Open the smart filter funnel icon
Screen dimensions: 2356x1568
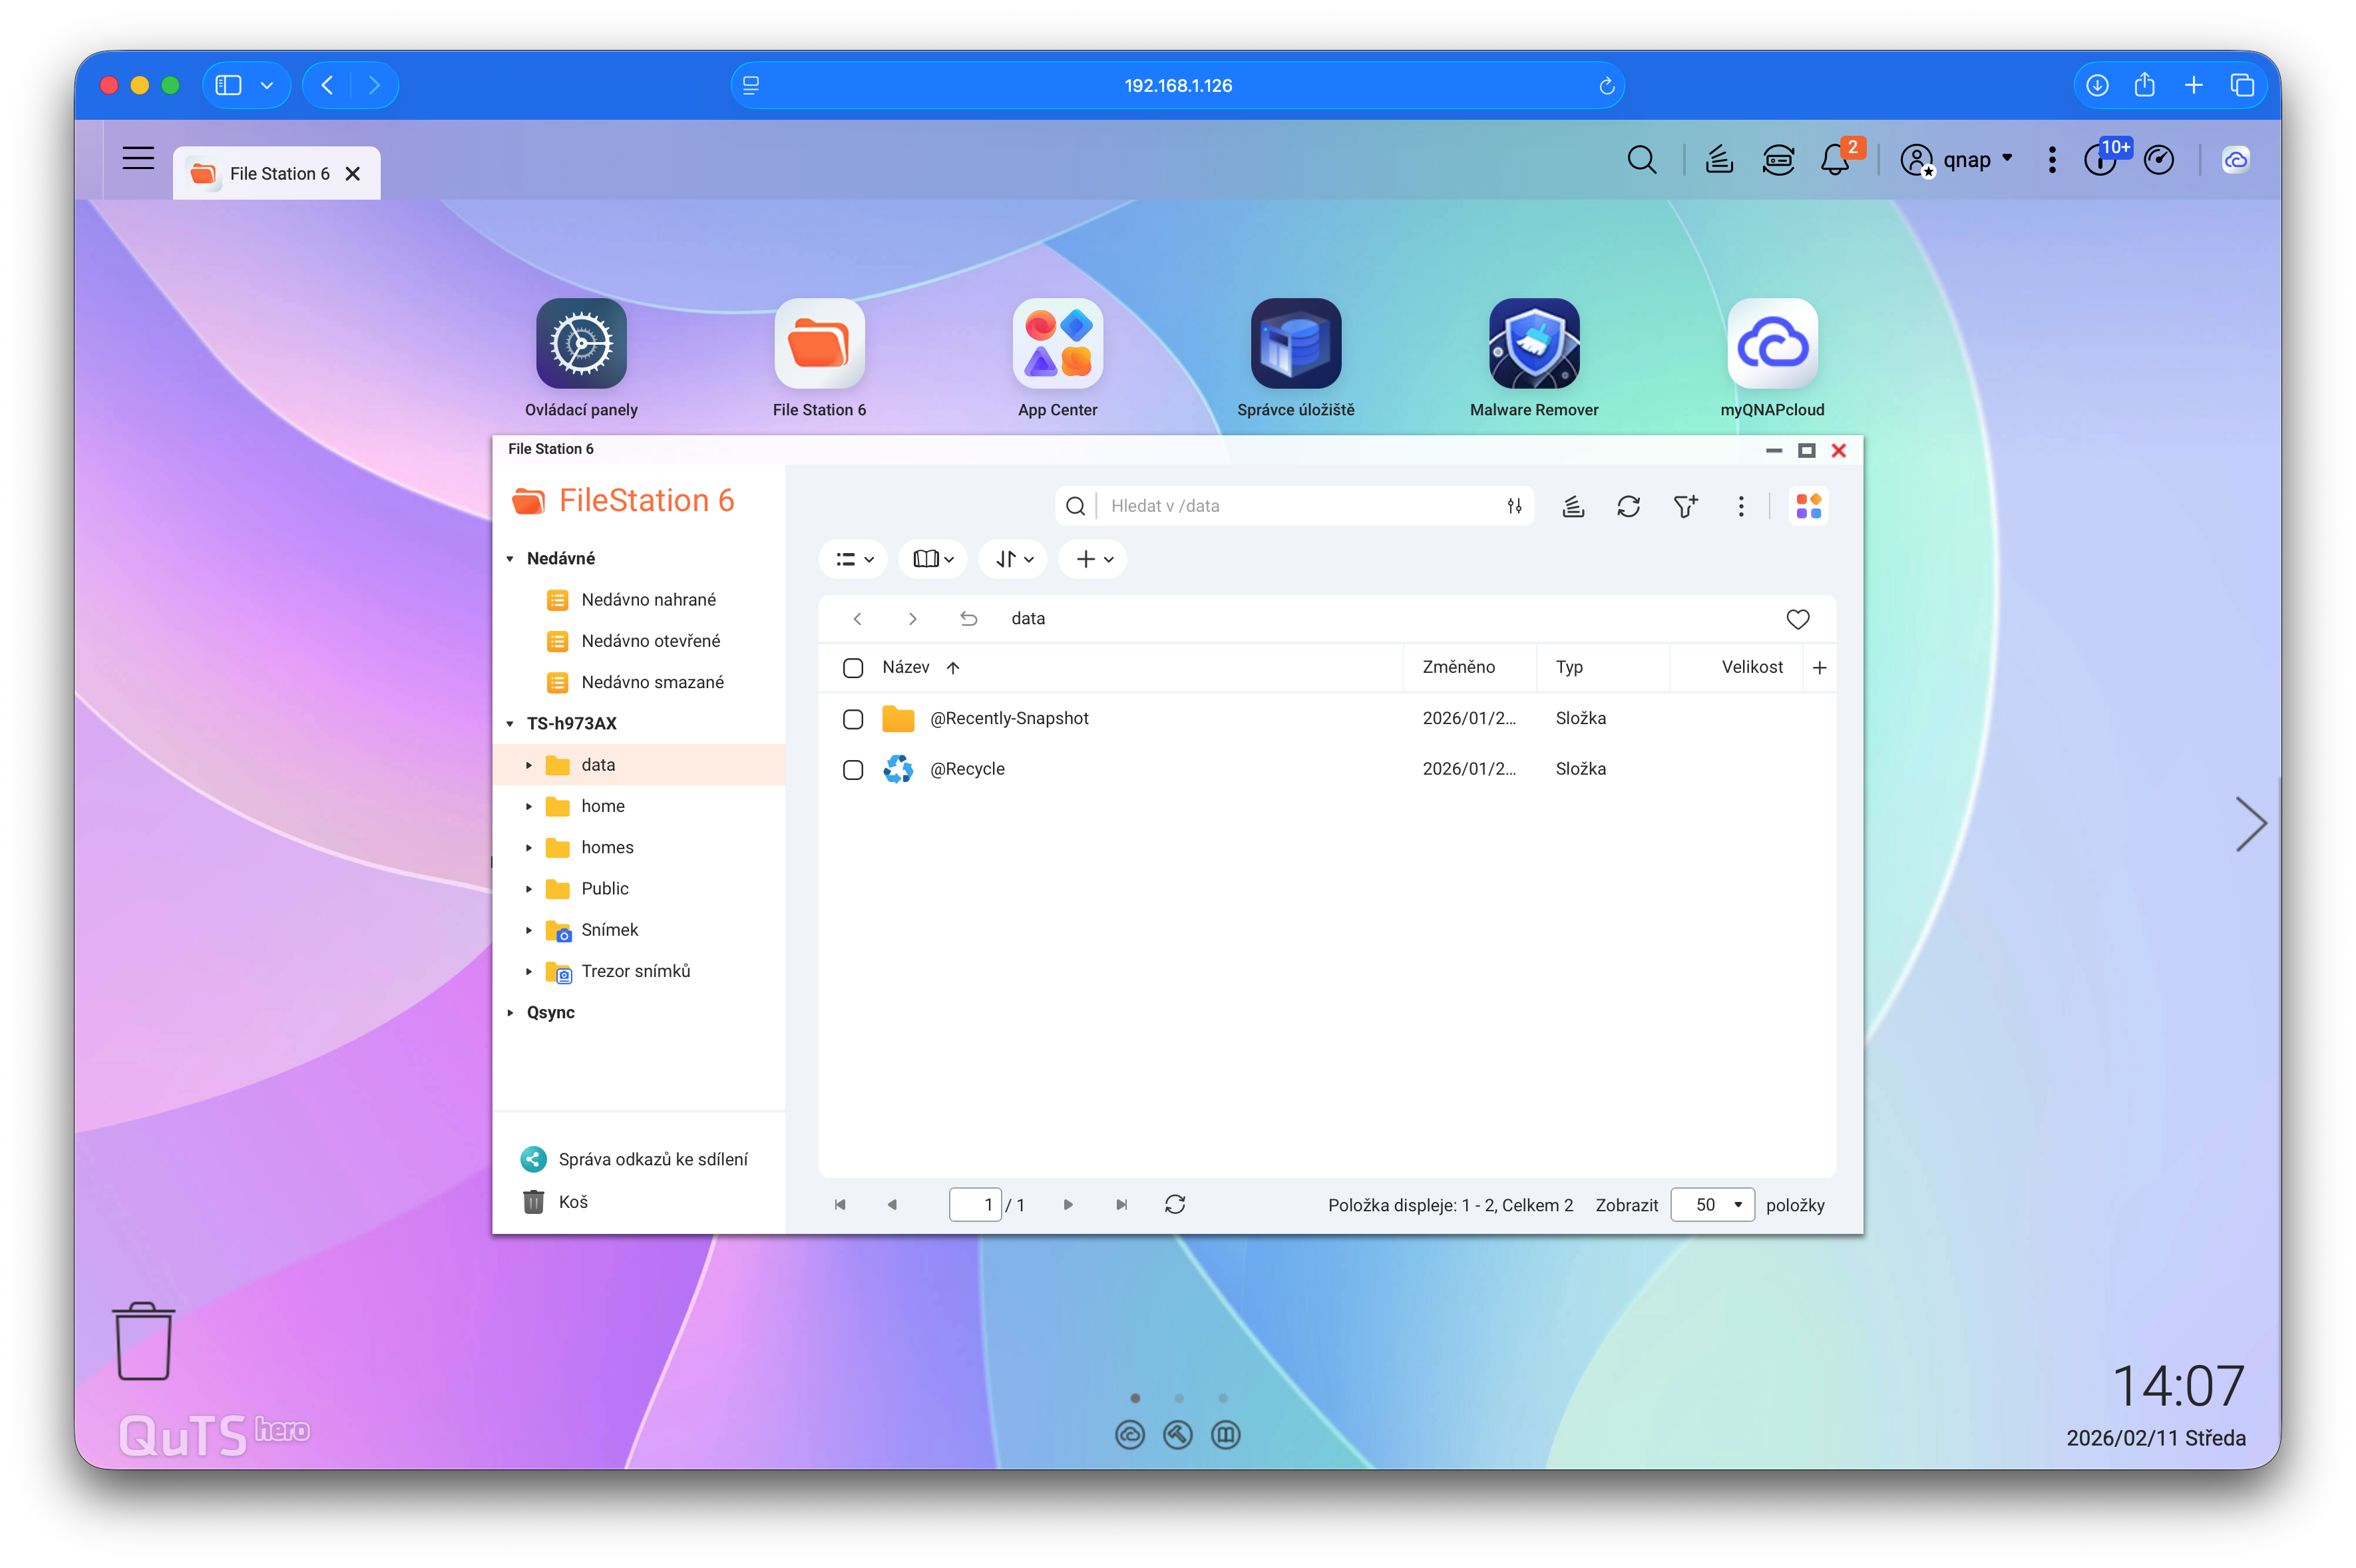coord(1685,506)
